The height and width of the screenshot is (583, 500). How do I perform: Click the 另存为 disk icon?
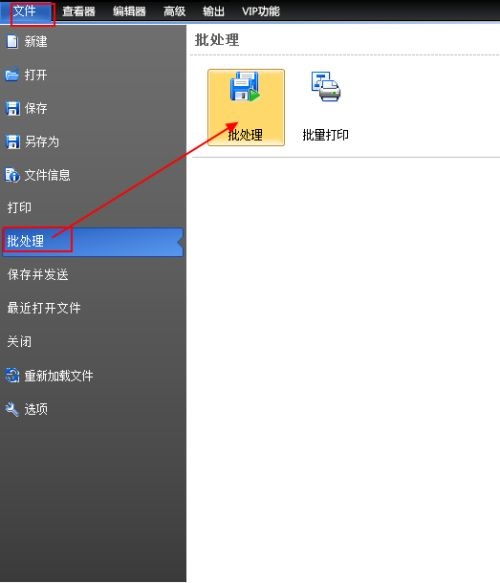pyautogui.click(x=12, y=142)
